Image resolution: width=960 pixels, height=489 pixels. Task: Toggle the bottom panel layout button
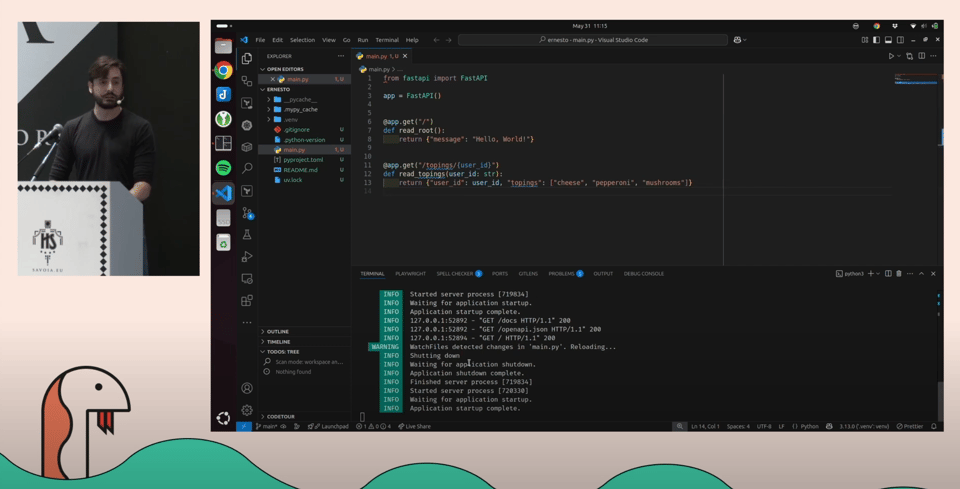point(888,40)
